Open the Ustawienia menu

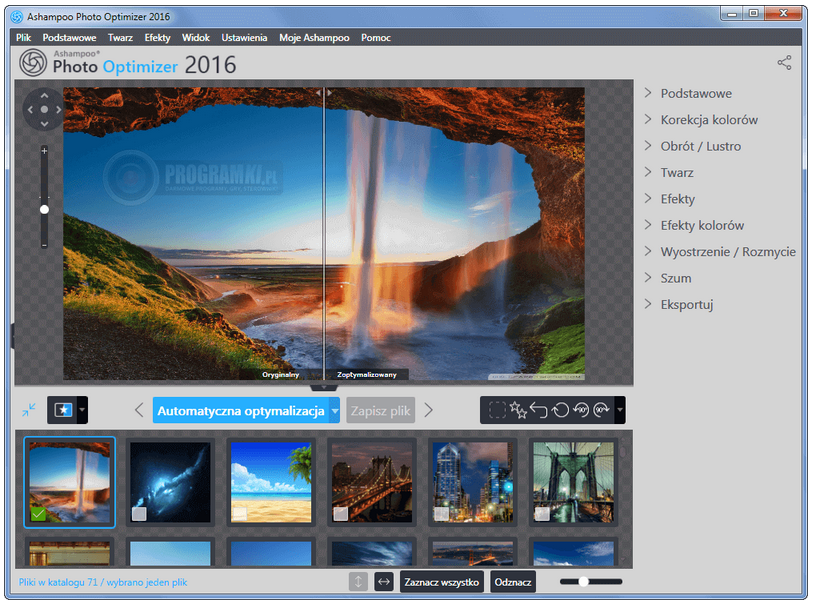click(x=244, y=37)
